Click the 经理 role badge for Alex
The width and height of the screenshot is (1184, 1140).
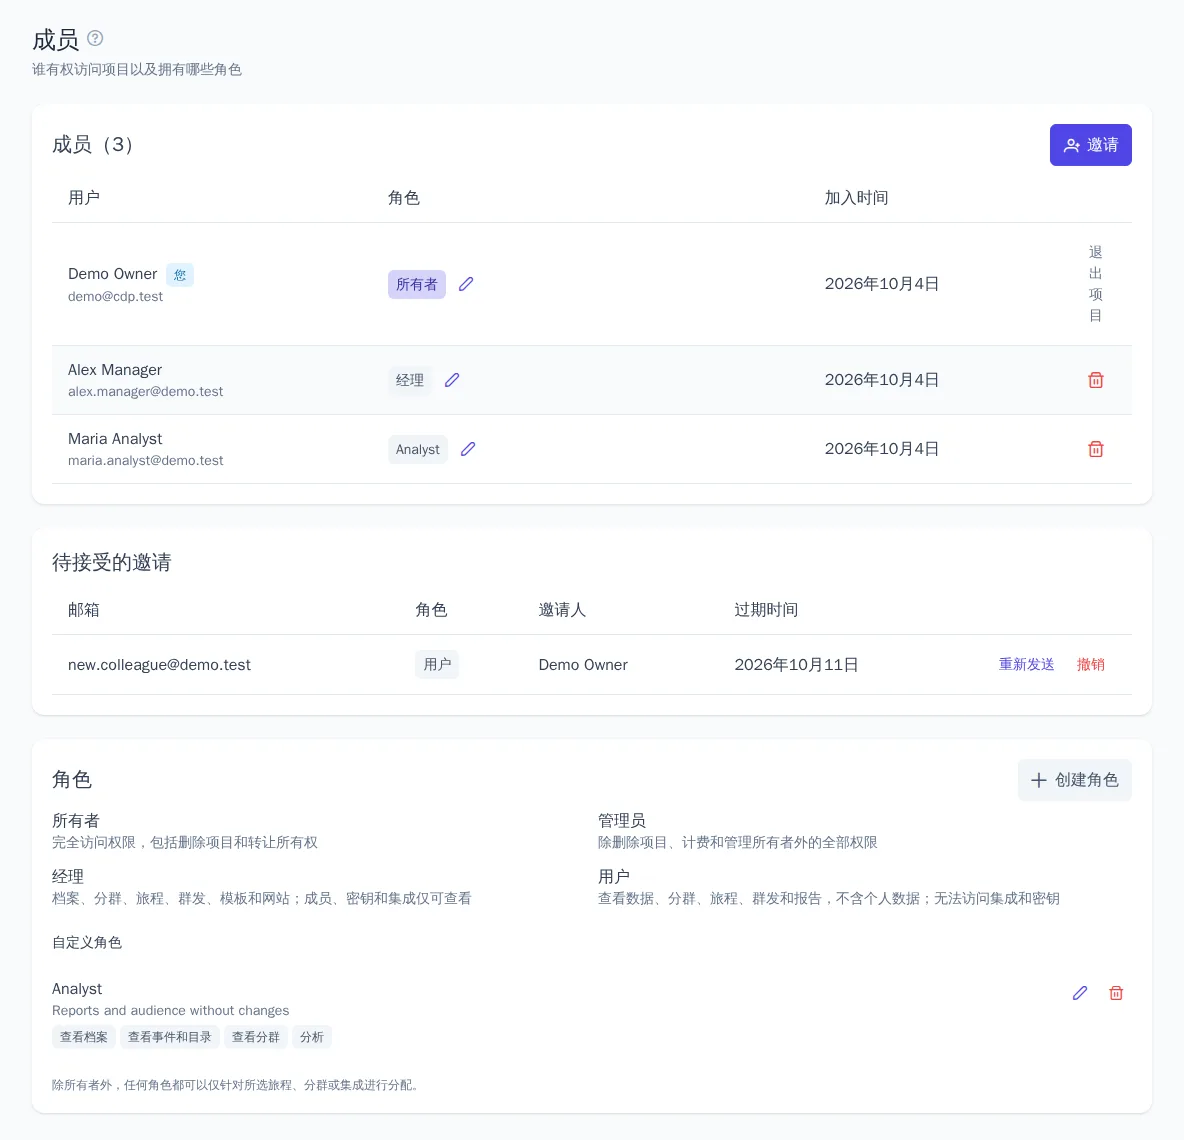coord(409,380)
